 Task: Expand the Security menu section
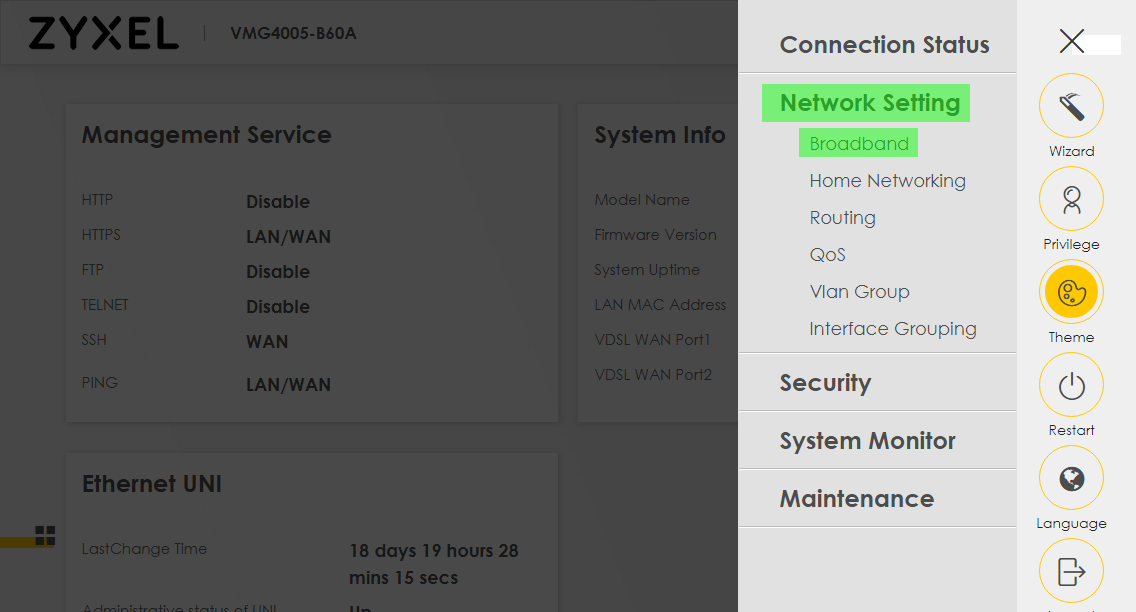click(825, 382)
